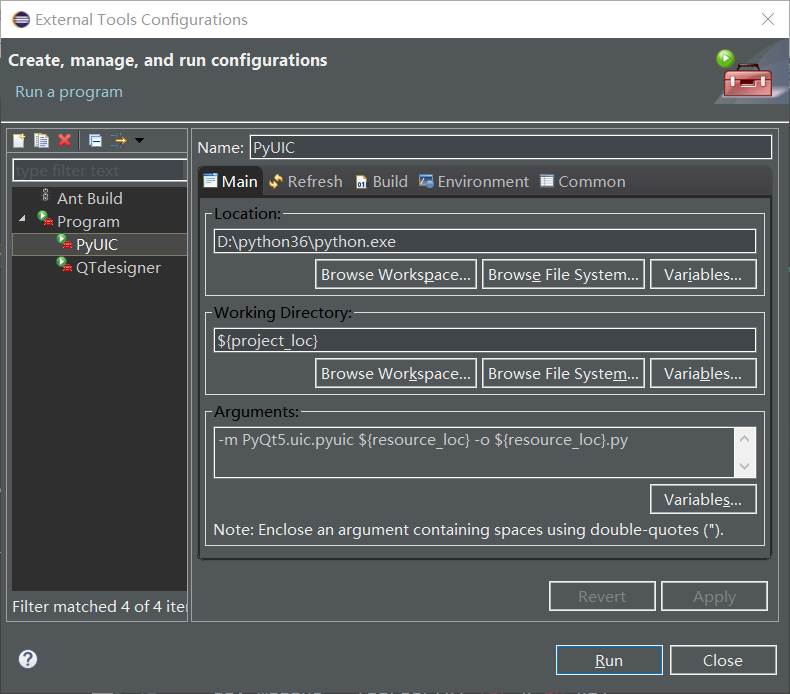Switch to the Main tab
Viewport: 790px width, 694px height.
tap(231, 181)
